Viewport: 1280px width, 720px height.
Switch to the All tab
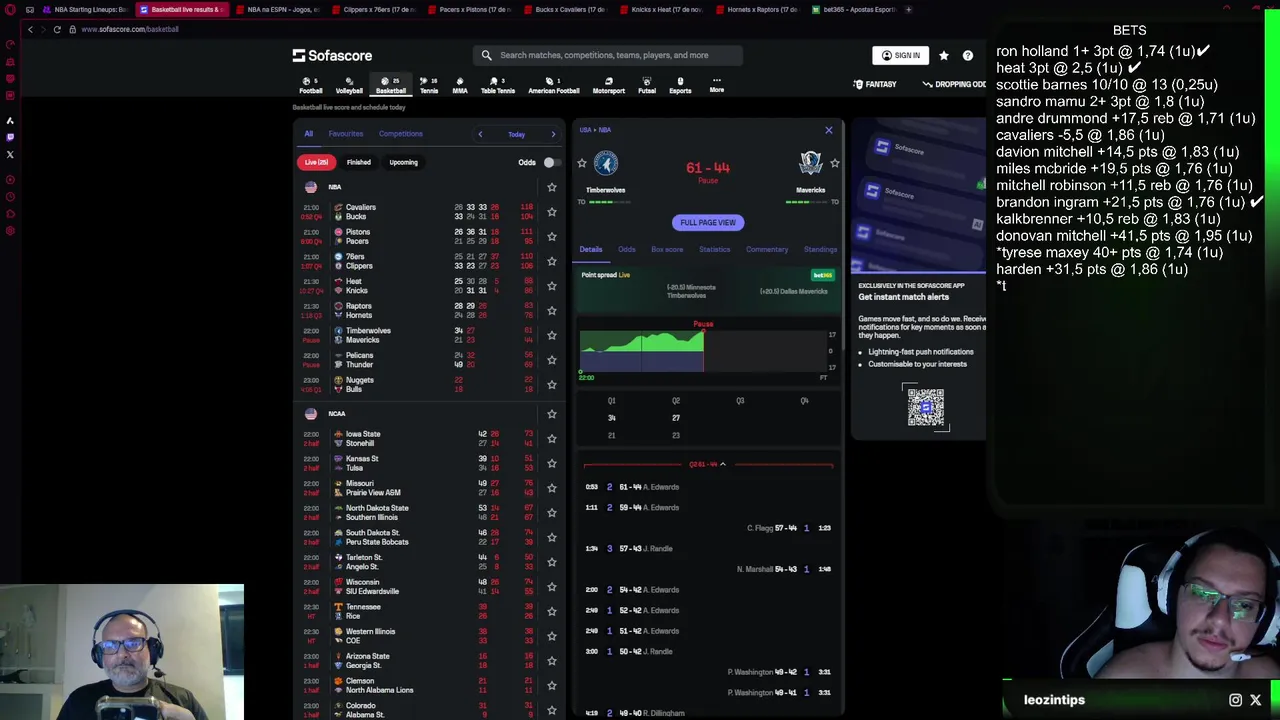[x=308, y=134]
